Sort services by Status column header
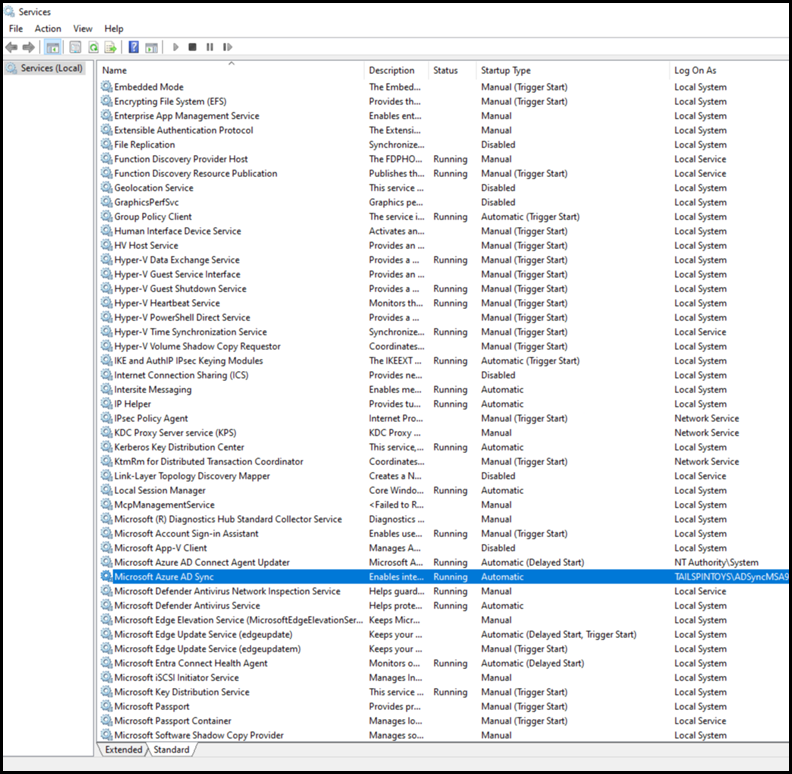 445,71
